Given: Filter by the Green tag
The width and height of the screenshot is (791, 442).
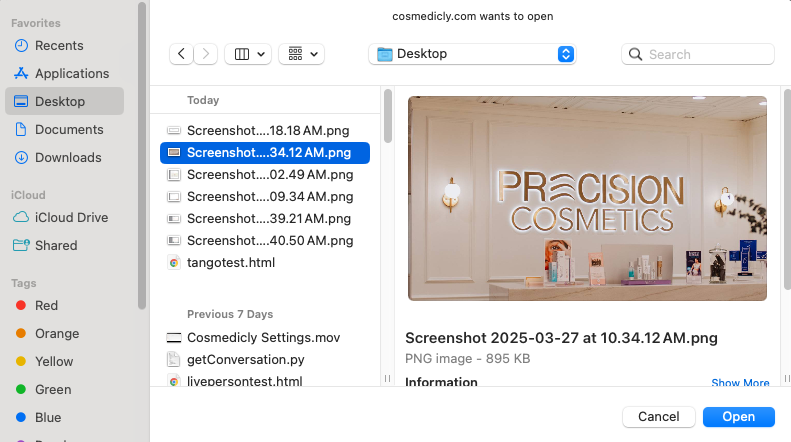Looking at the screenshot, I should tap(65, 390).
